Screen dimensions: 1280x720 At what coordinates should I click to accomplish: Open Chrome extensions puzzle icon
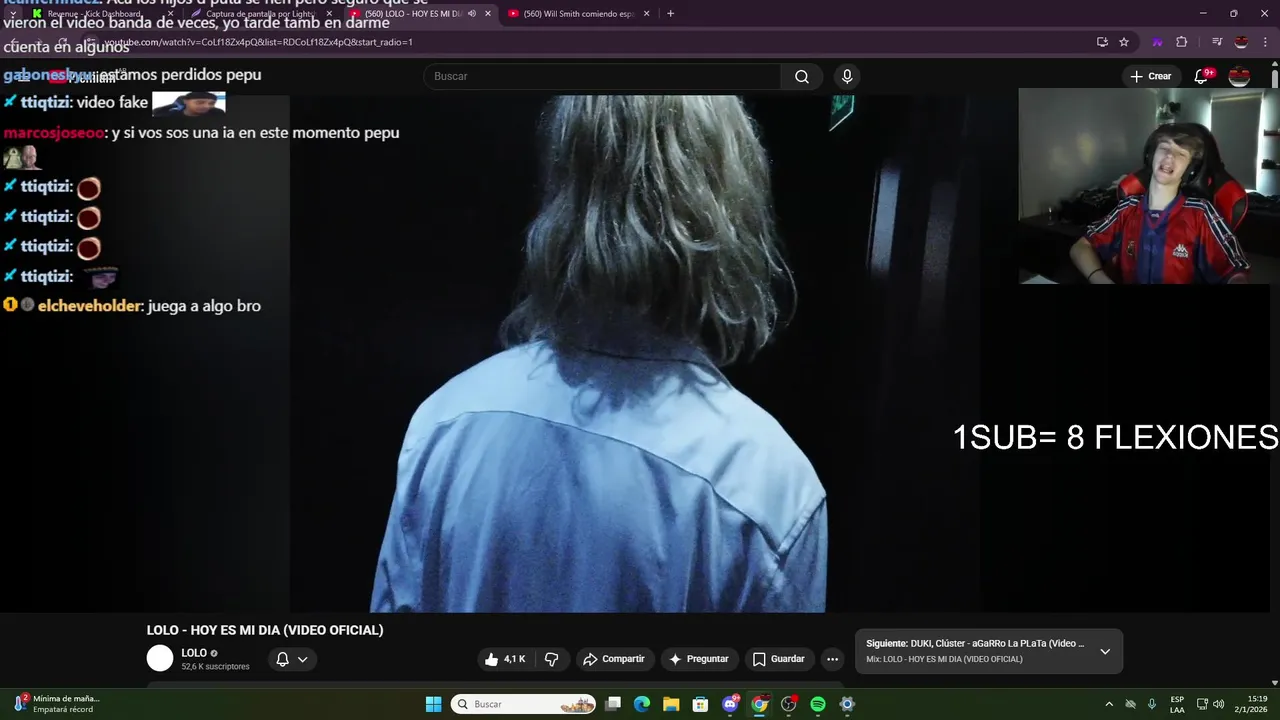point(1182,42)
